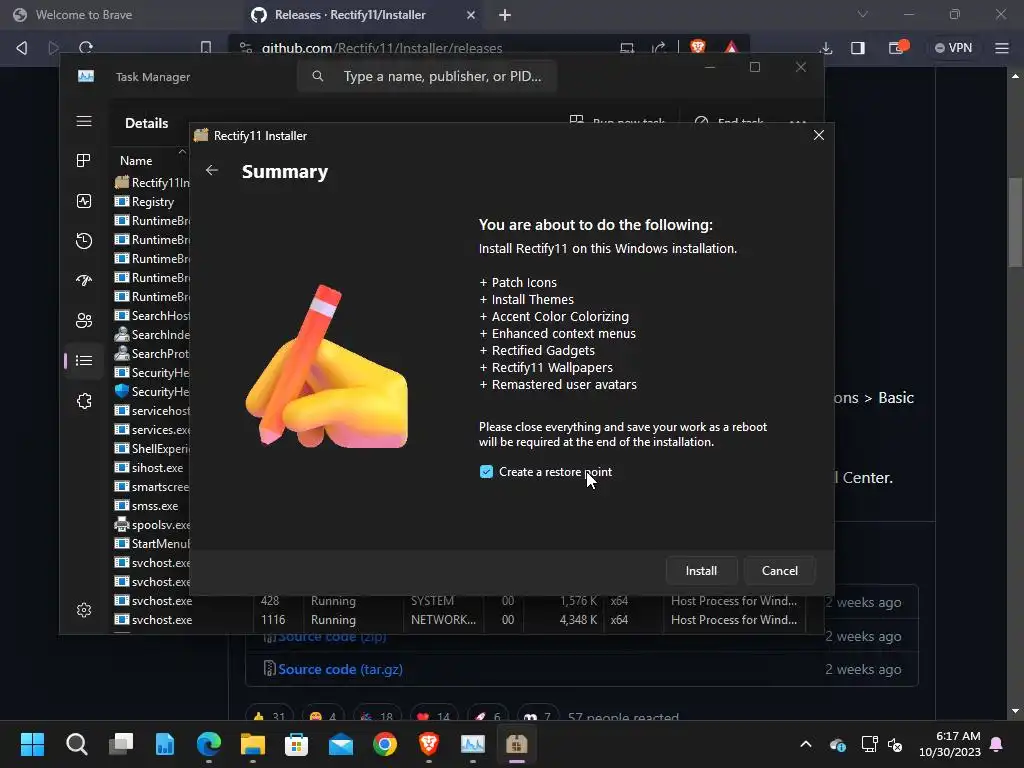
Task: Focus Task Manager search field
Action: click(427, 76)
